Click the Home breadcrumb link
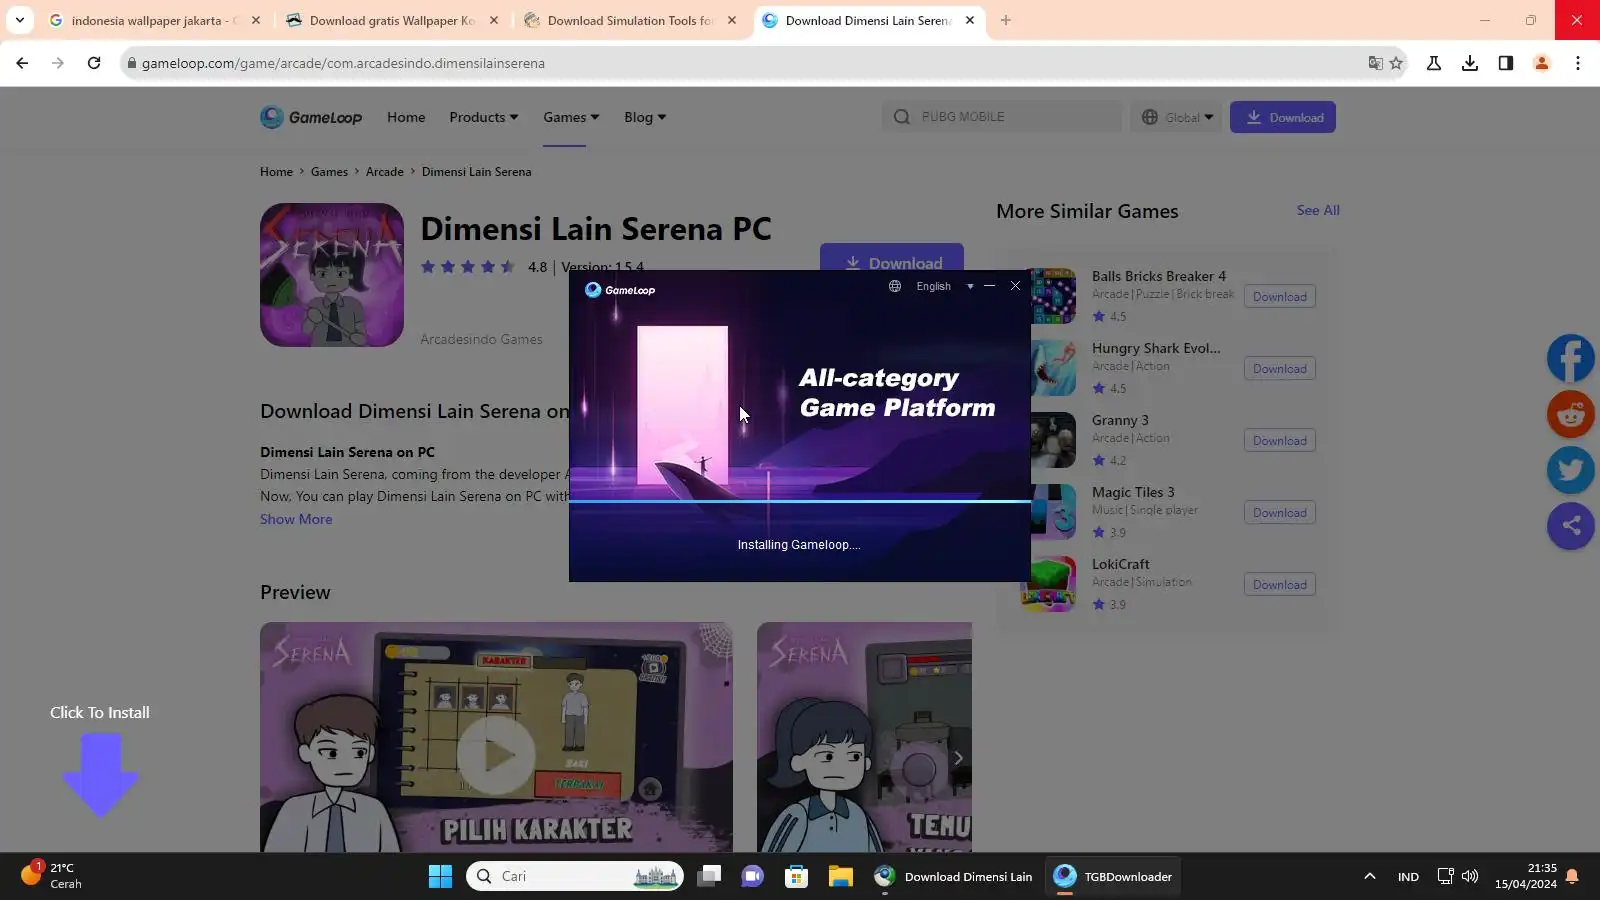The width and height of the screenshot is (1600, 900). point(276,172)
